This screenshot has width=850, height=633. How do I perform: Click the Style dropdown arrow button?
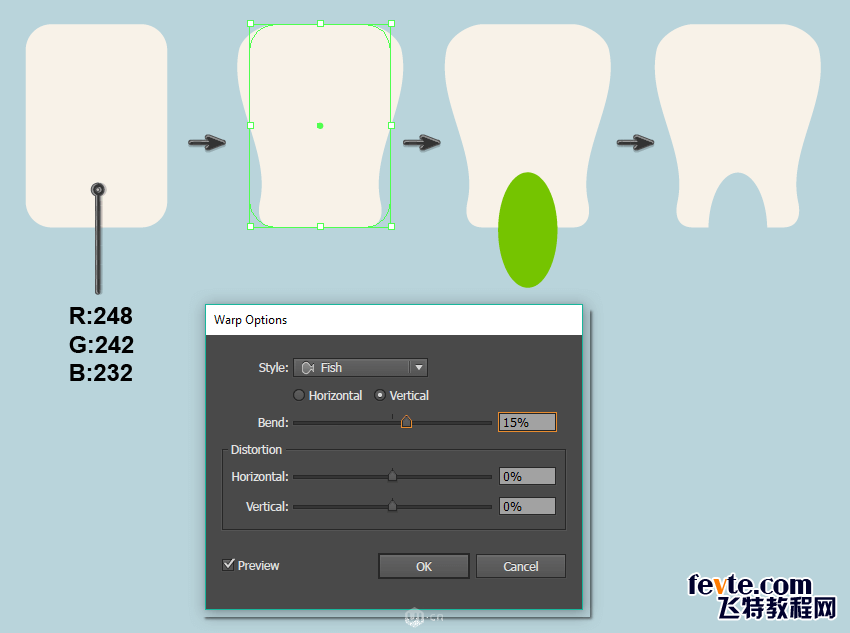point(418,367)
